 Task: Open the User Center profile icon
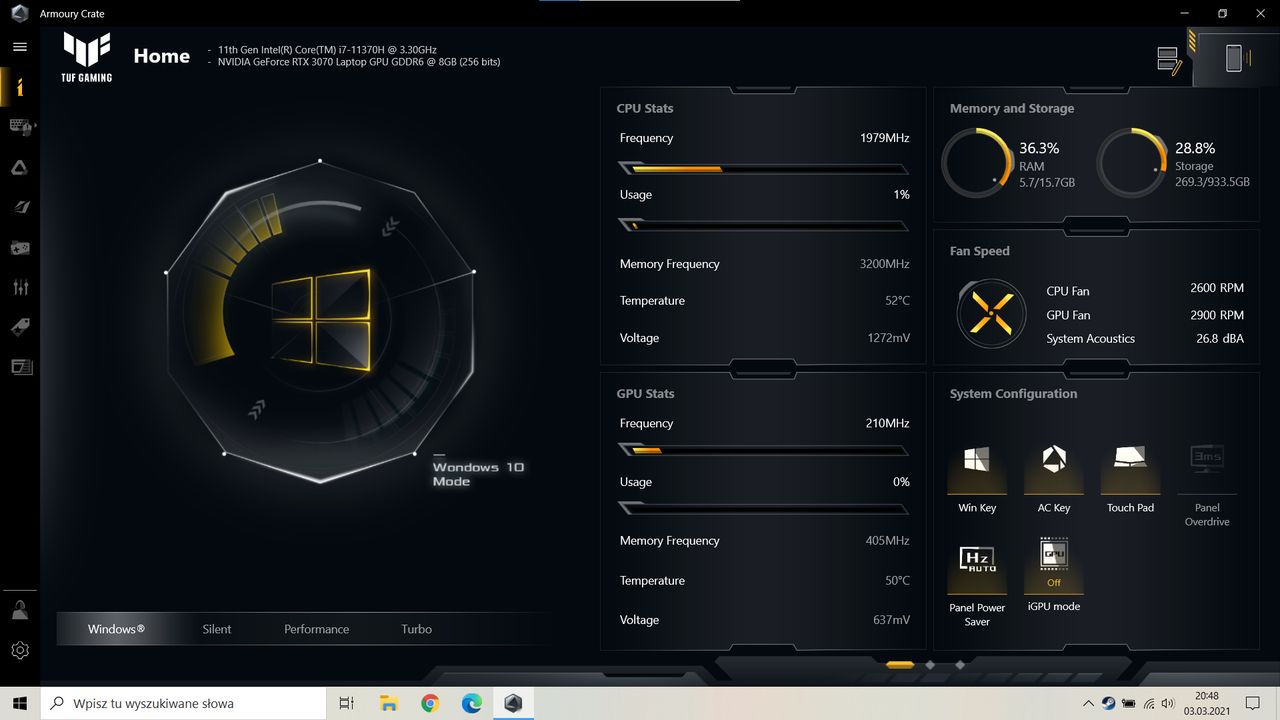tap(19, 610)
